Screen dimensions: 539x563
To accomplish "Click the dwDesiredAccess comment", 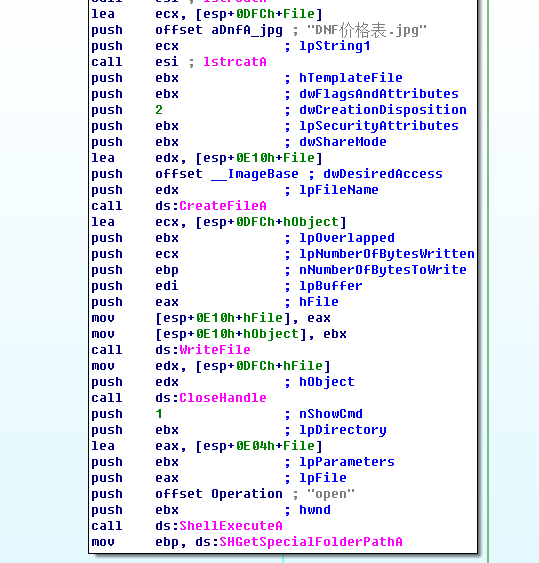I will 383,174.
